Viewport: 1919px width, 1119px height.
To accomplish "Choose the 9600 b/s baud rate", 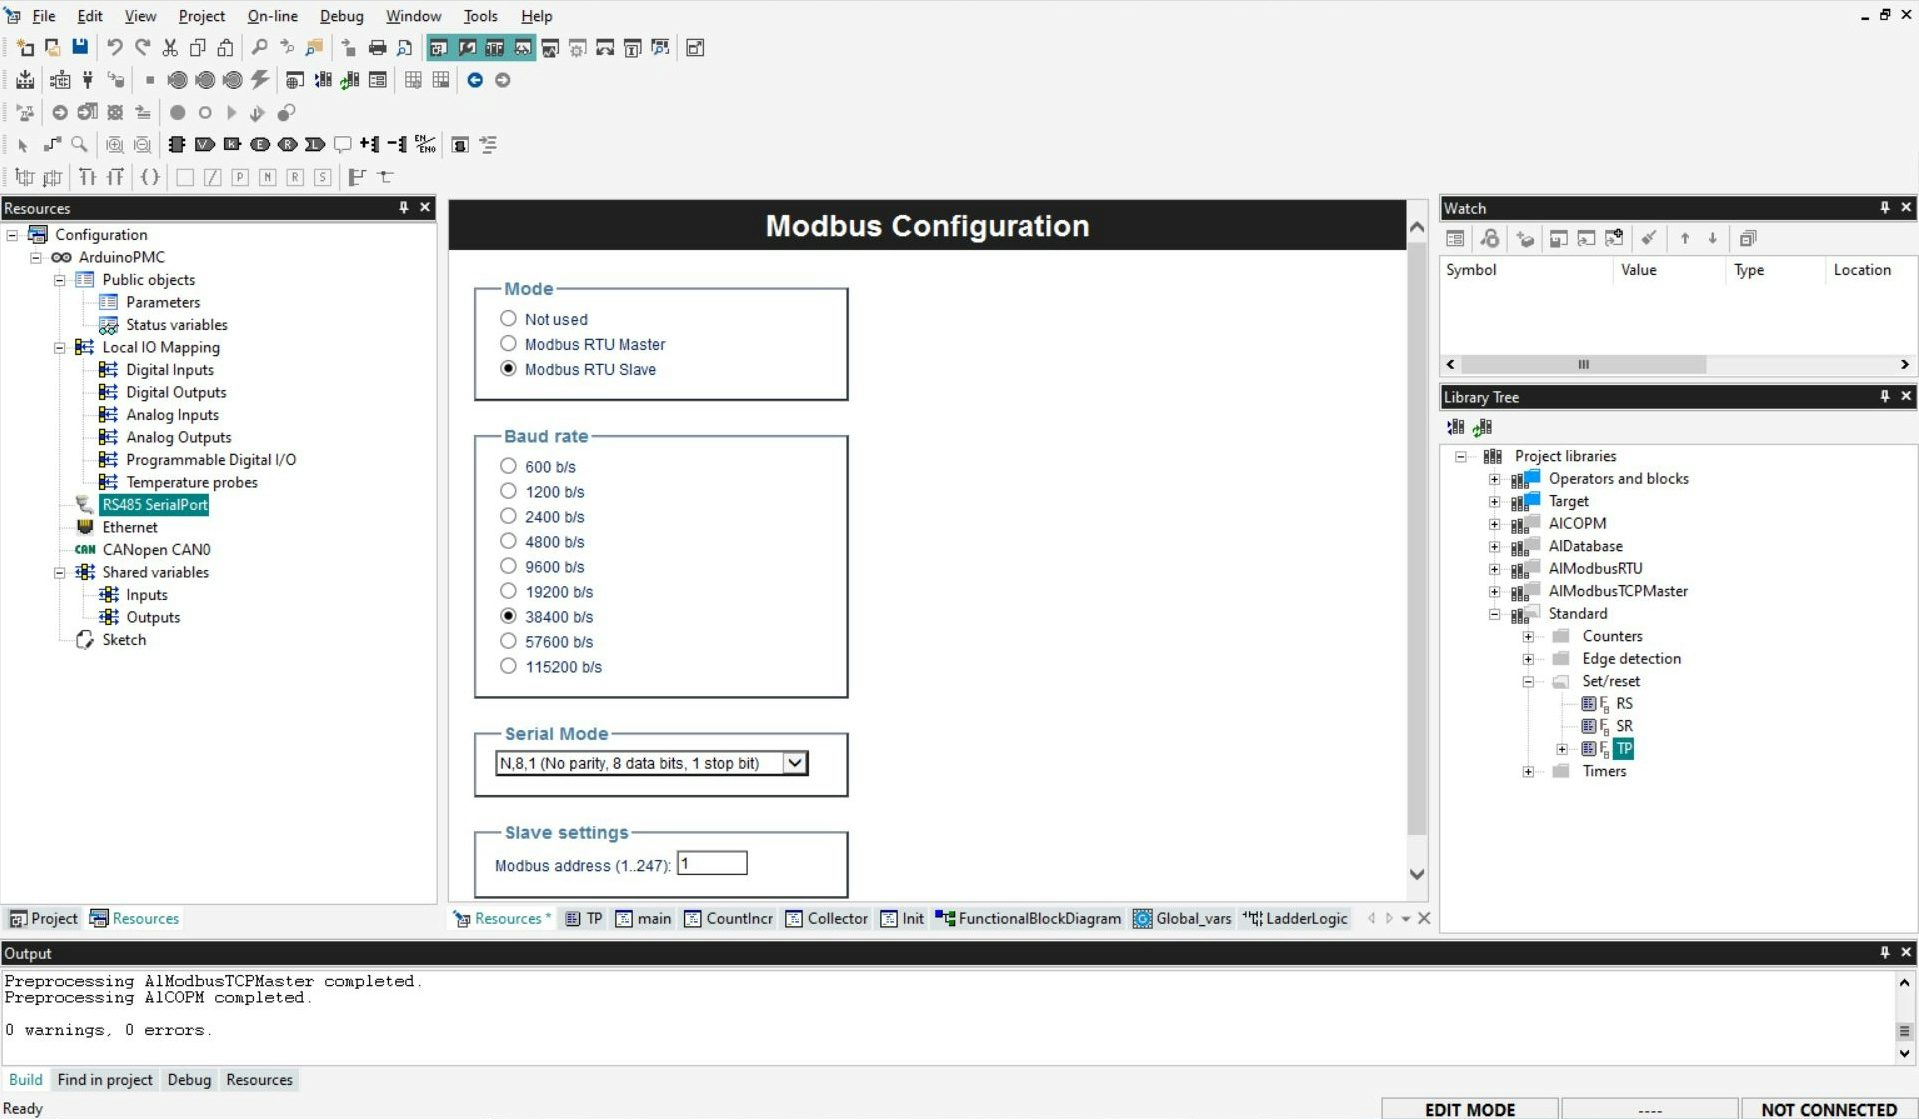I will pos(508,566).
